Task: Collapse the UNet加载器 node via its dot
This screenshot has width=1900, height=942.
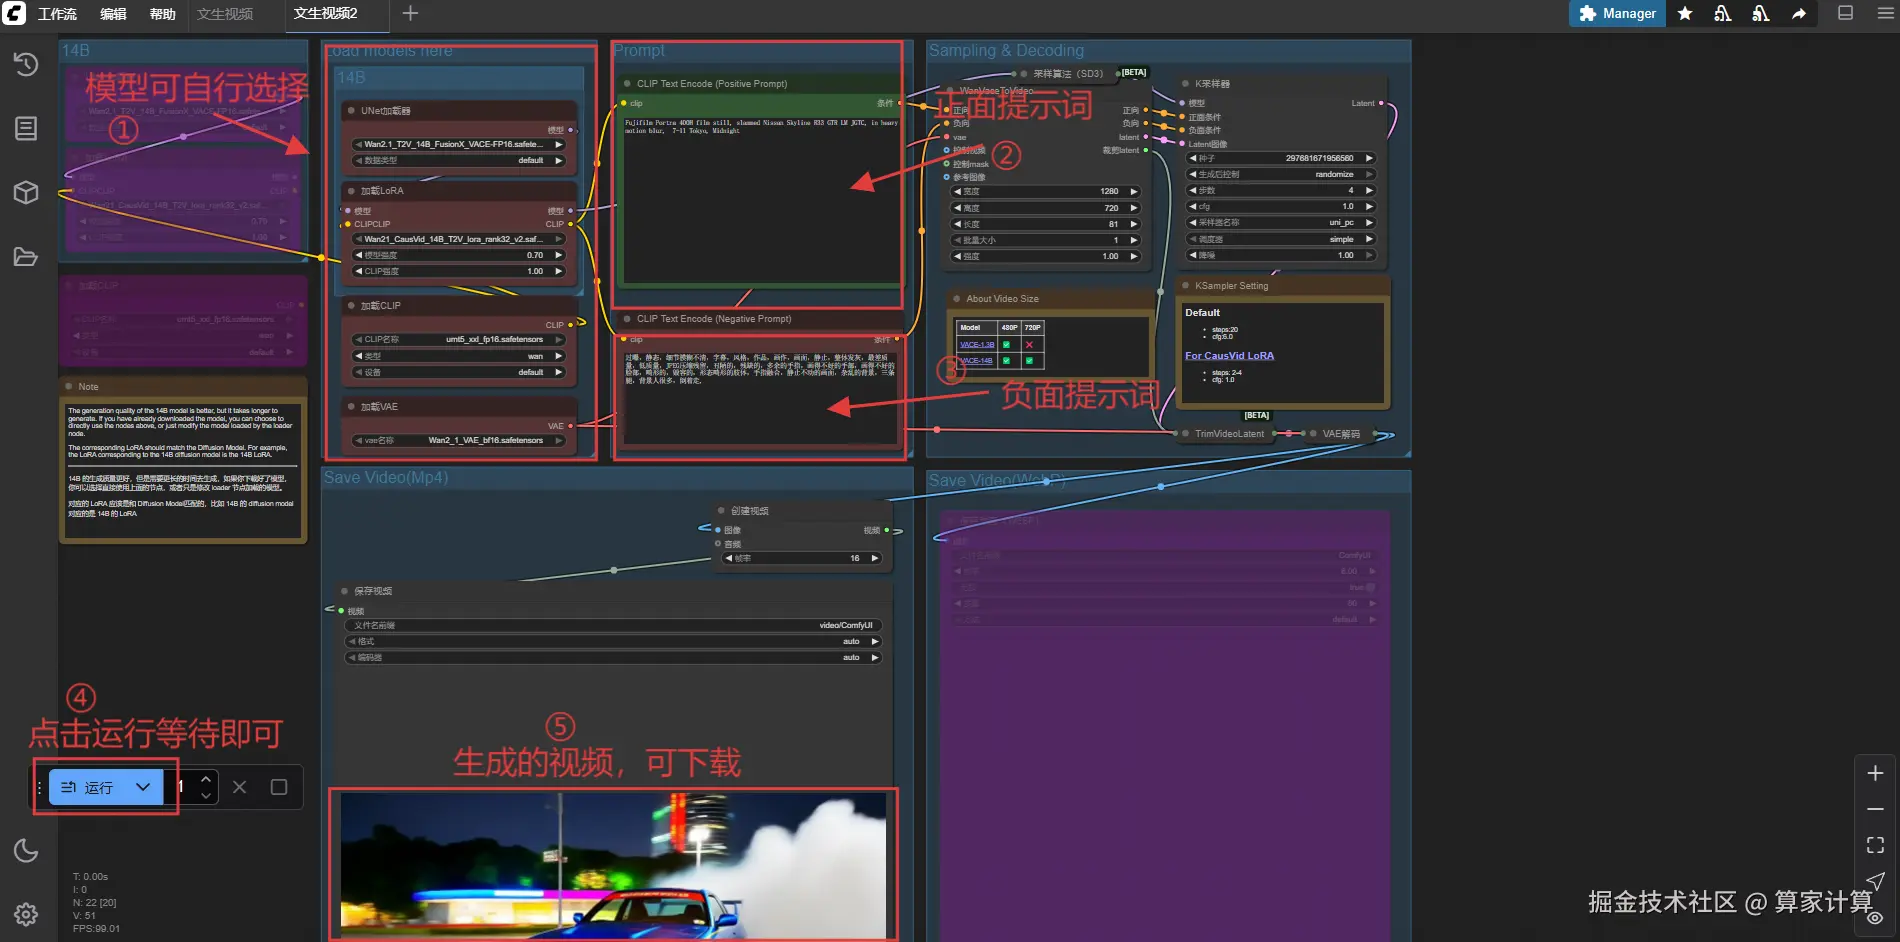Action: (x=351, y=110)
